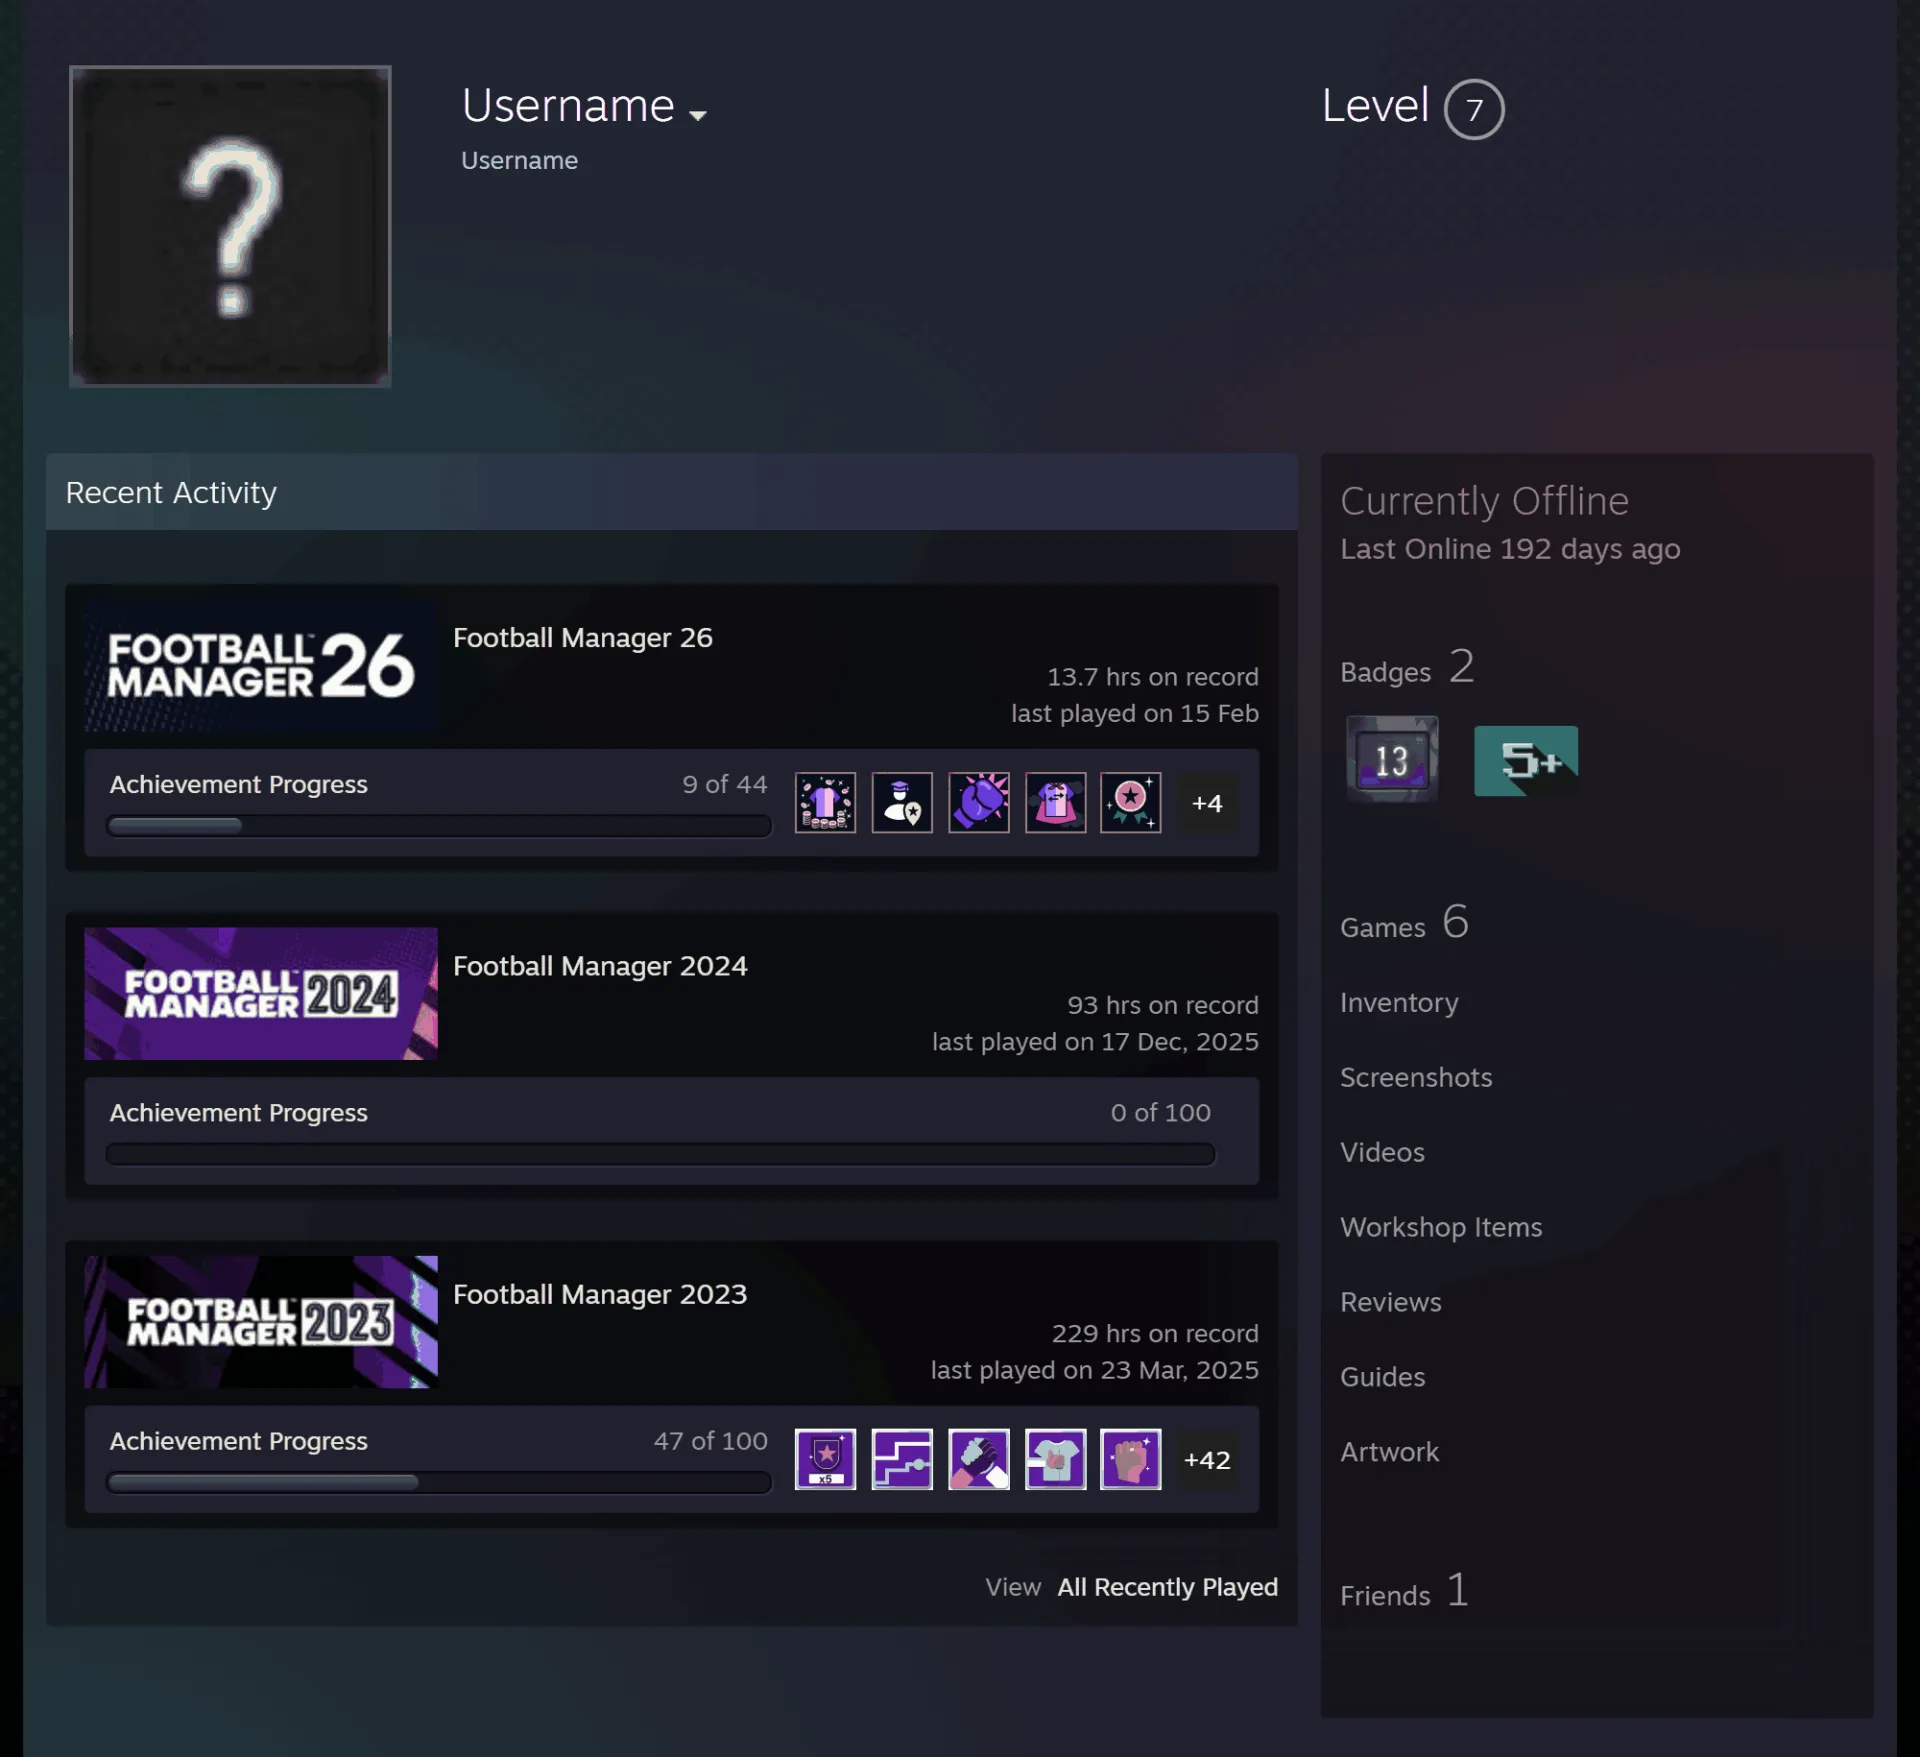Select the Football Manager 26 achievement progress bar
Screen dimensions: 1920x1757
pos(439,826)
